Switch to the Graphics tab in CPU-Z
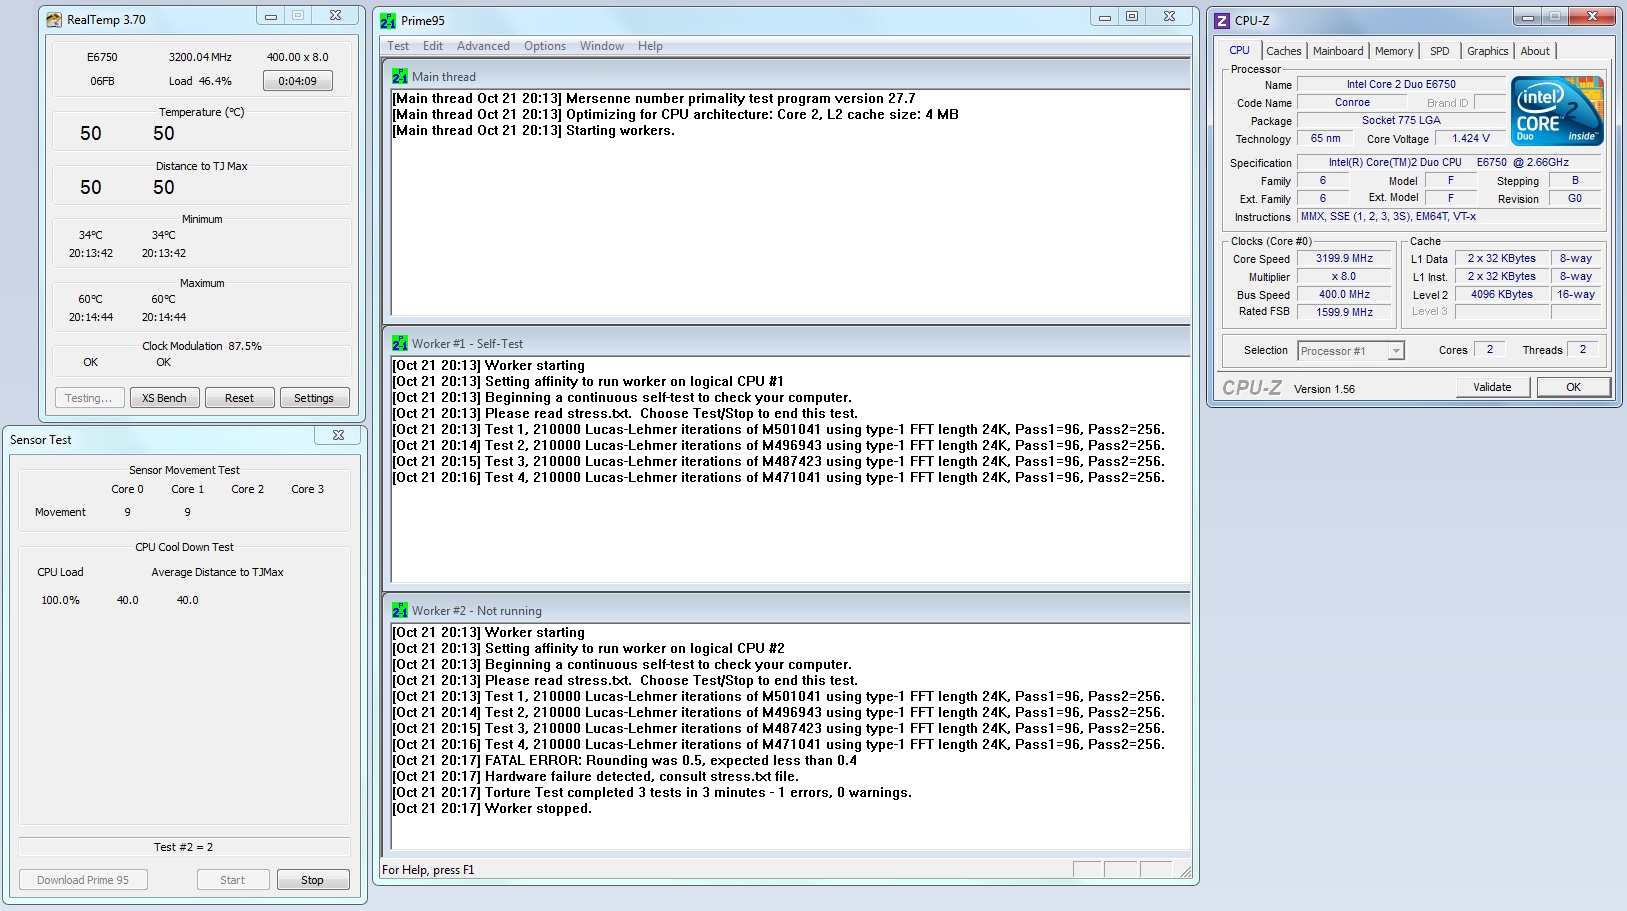 click(1487, 51)
